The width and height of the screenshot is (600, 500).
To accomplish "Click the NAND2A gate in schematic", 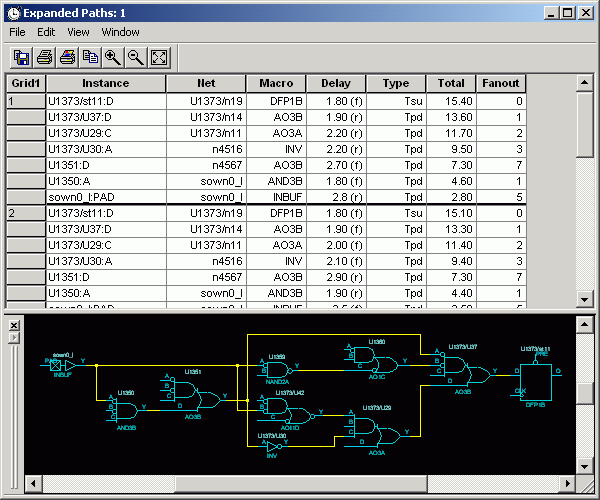I will coord(278,370).
